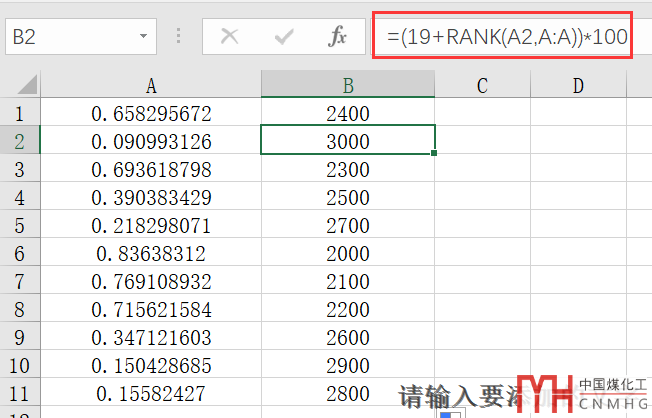The width and height of the screenshot is (652, 418).
Task: Select row 7 header
Action: click(x=20, y=280)
